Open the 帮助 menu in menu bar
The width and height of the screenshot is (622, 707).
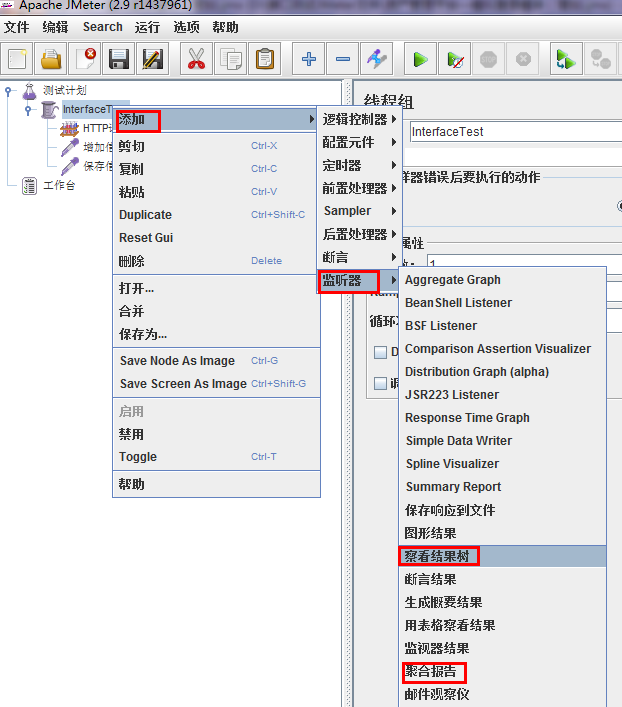pos(226,27)
